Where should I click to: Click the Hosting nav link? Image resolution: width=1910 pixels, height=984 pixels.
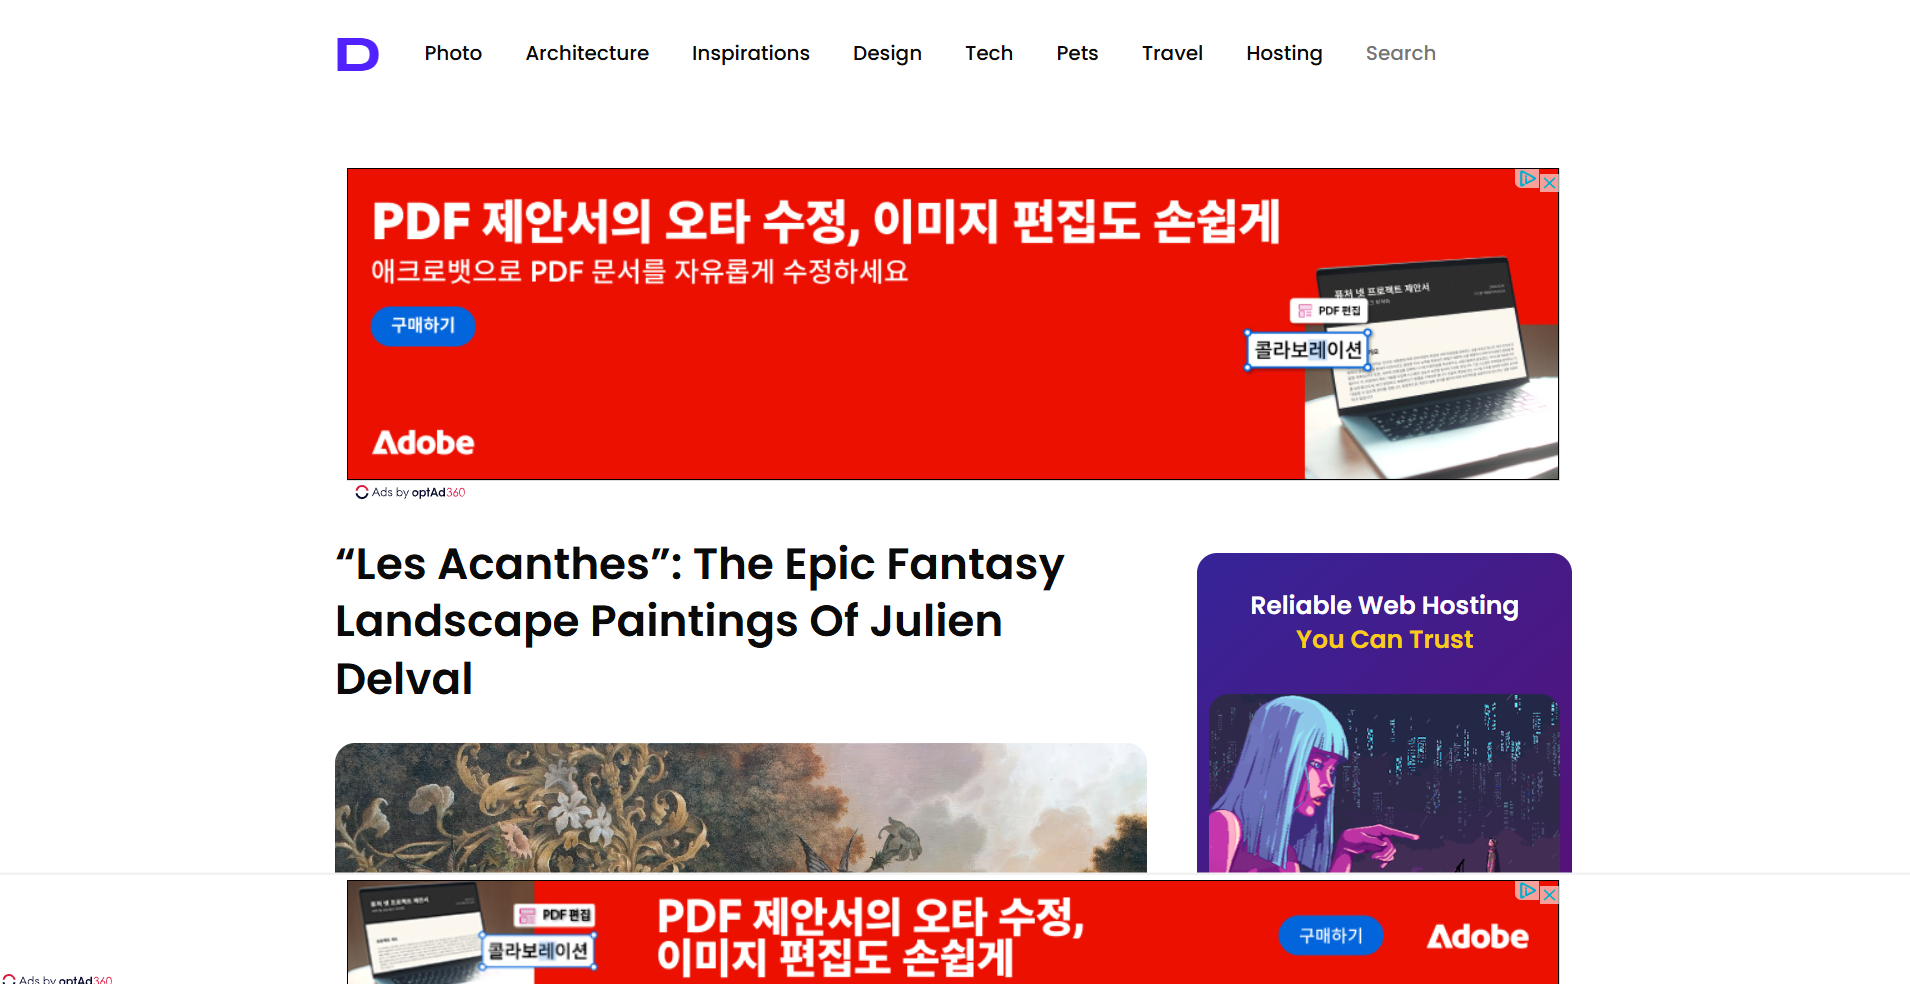[1284, 53]
